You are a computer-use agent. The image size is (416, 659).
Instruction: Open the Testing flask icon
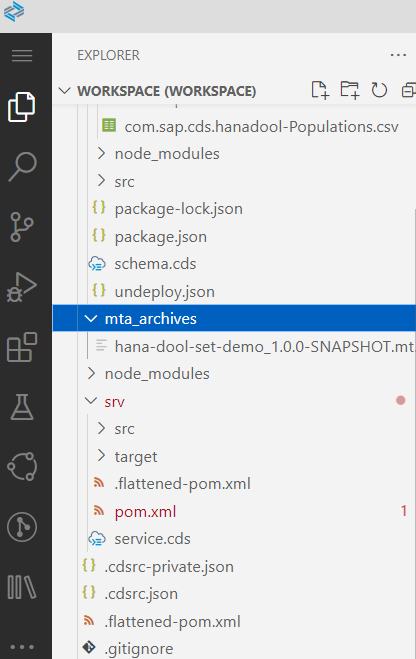22,407
